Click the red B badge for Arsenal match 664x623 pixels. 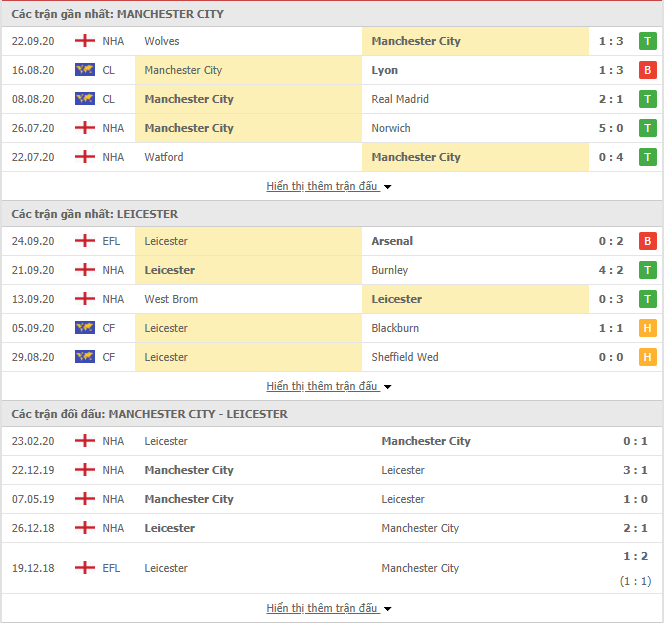647,241
